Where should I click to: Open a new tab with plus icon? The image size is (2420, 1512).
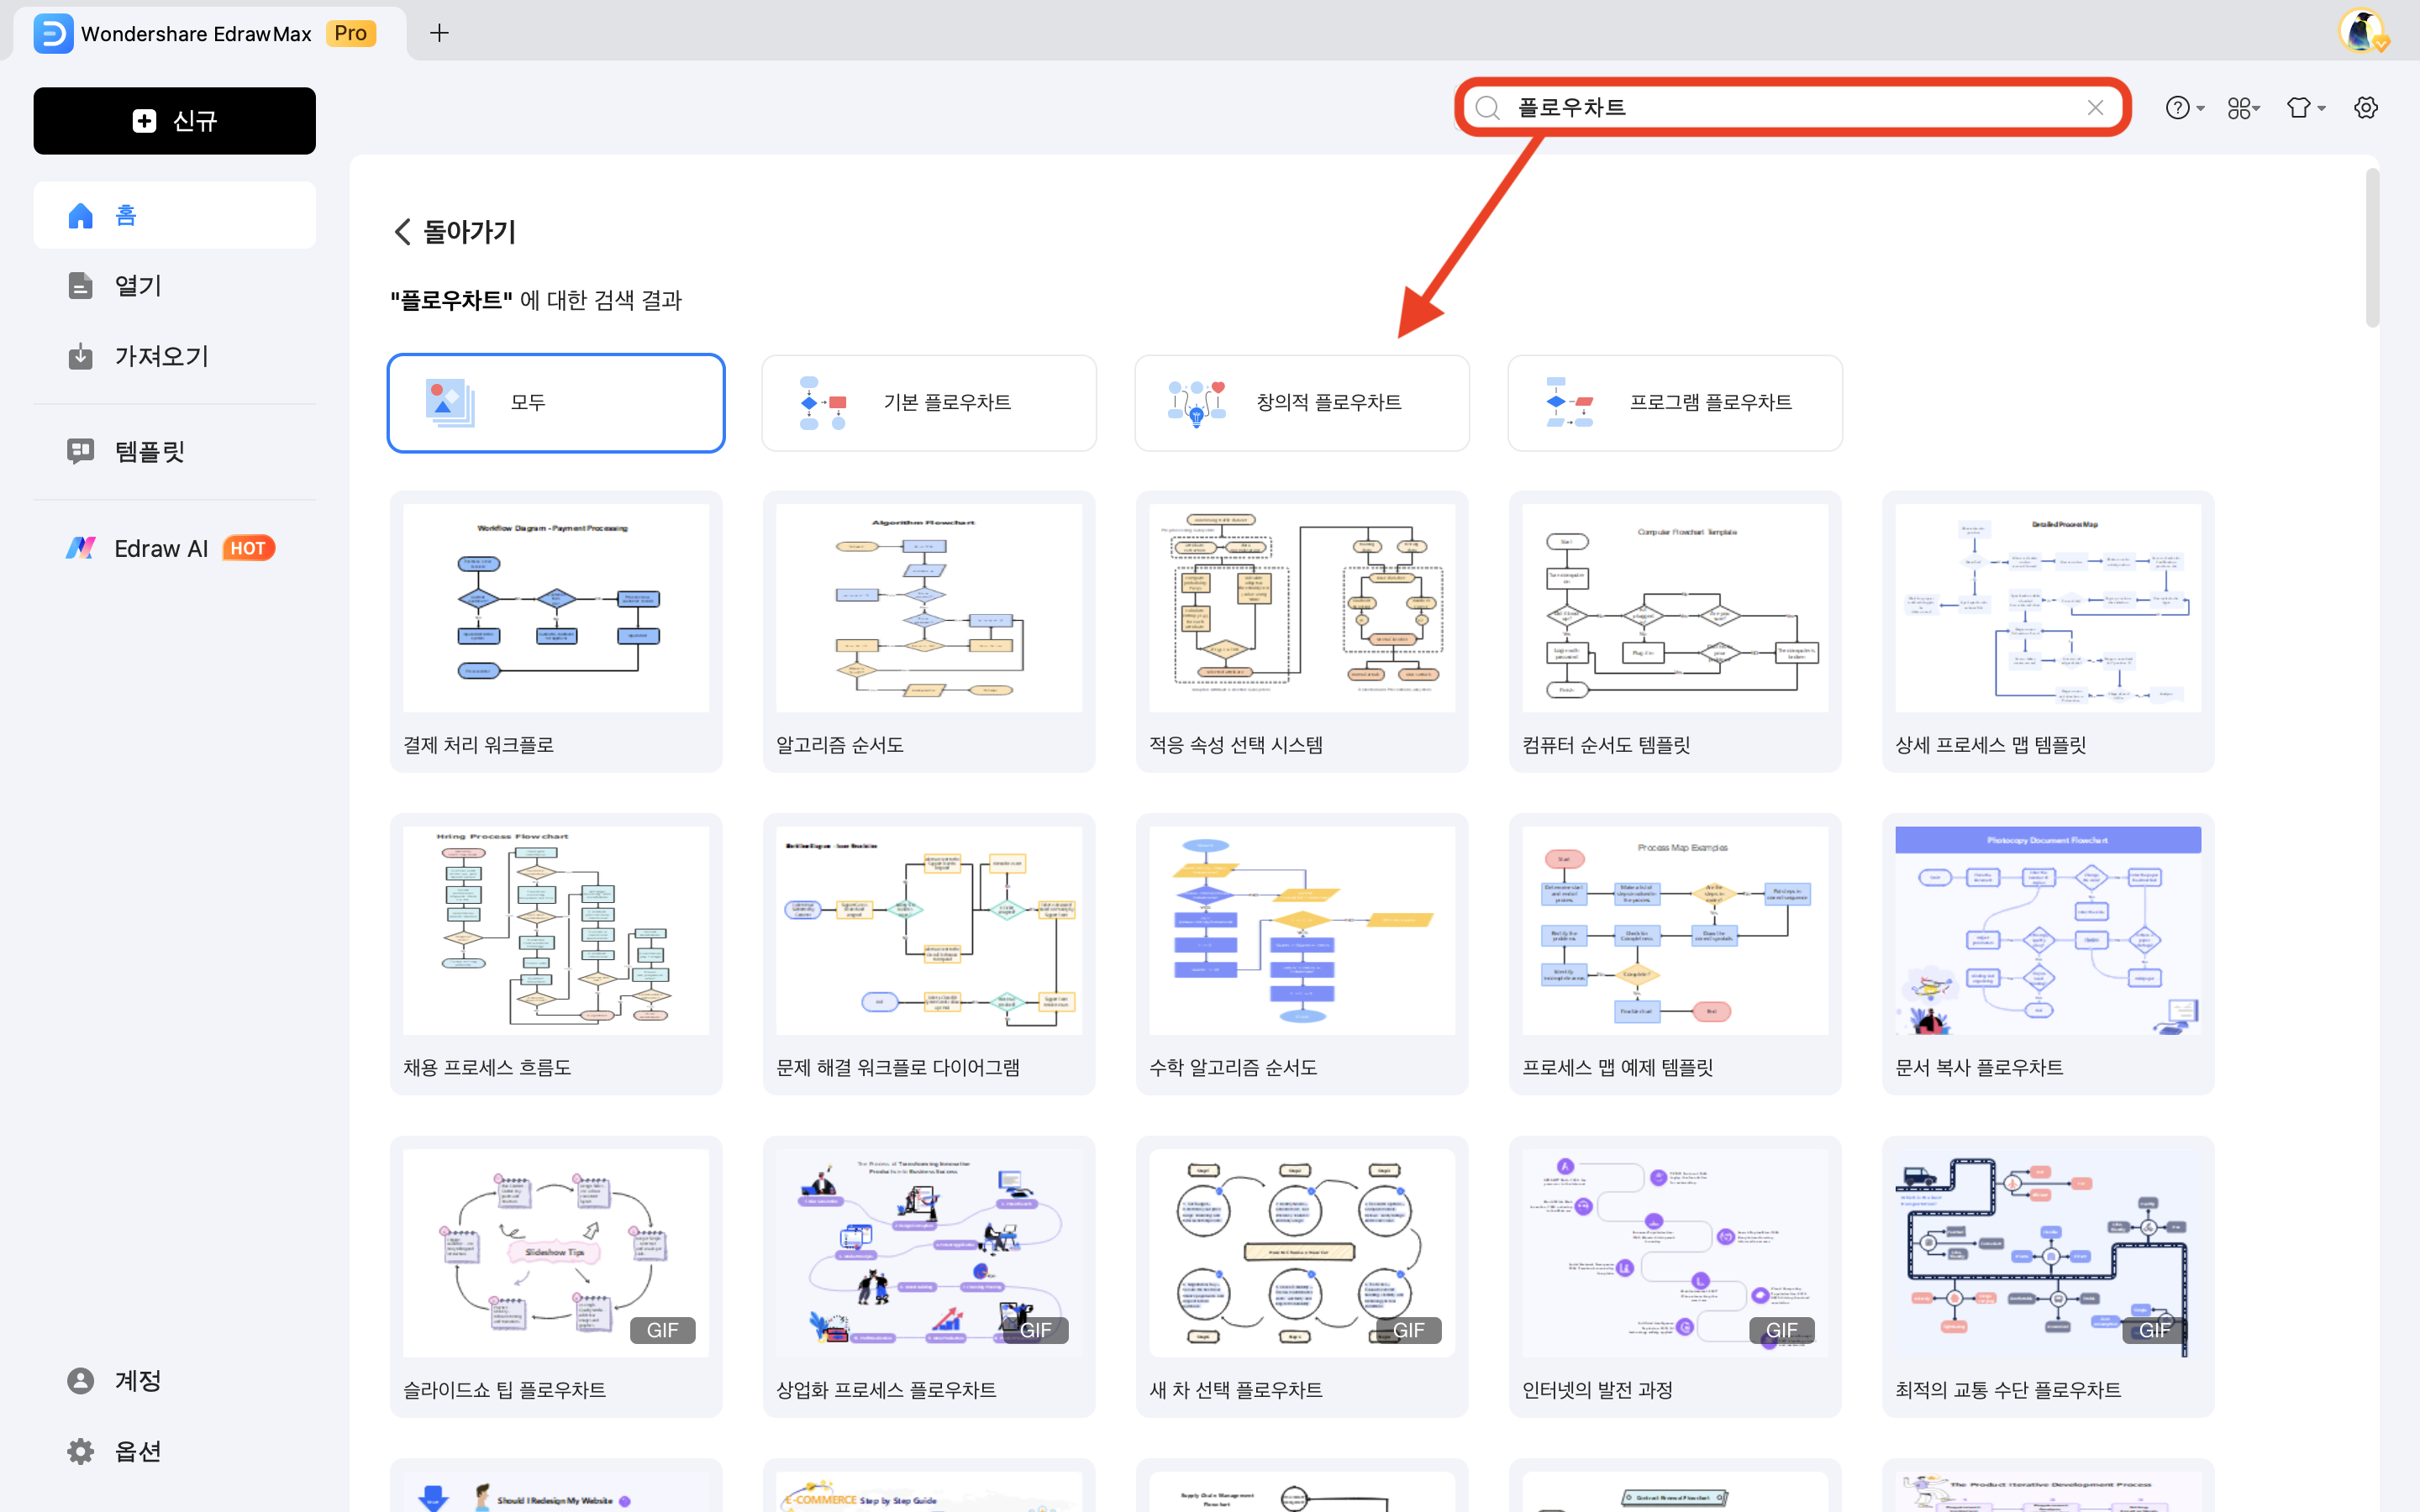pyautogui.click(x=439, y=33)
